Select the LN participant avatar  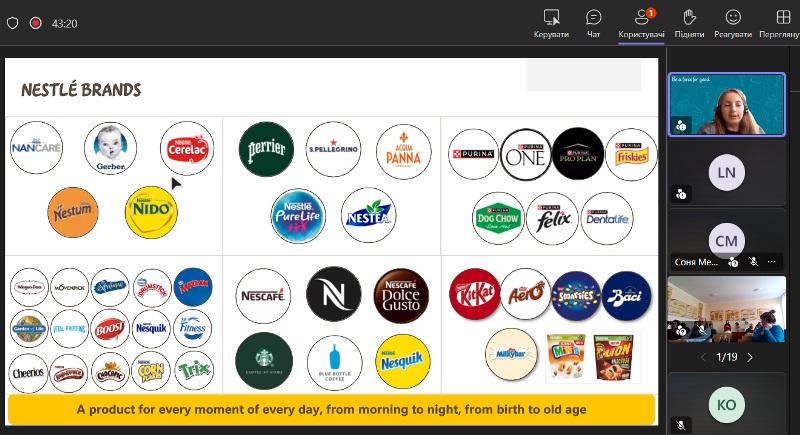coord(727,172)
